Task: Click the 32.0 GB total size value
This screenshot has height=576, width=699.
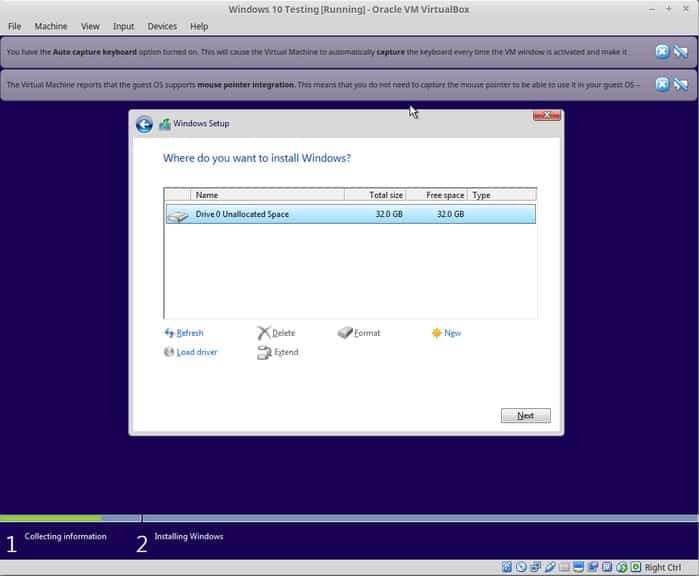Action: [x=389, y=214]
